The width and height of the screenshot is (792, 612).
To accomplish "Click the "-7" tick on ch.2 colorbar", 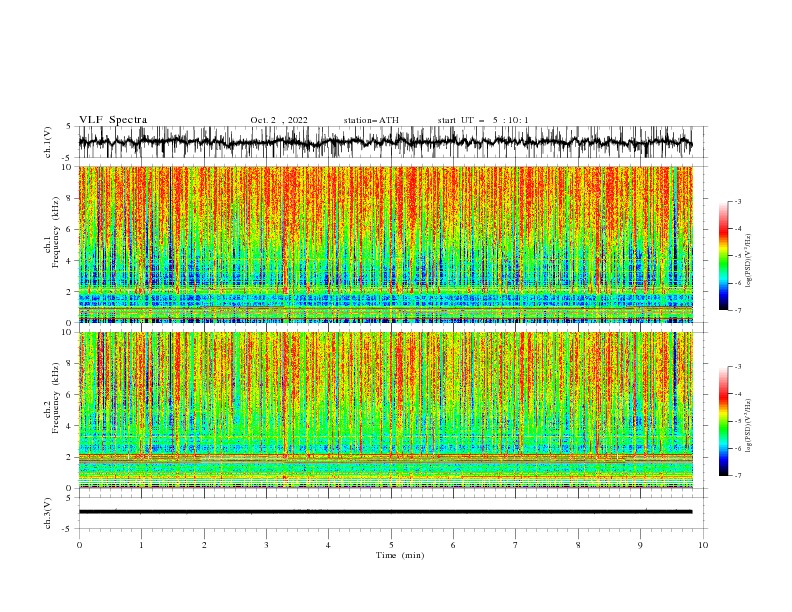I will coord(737,476).
